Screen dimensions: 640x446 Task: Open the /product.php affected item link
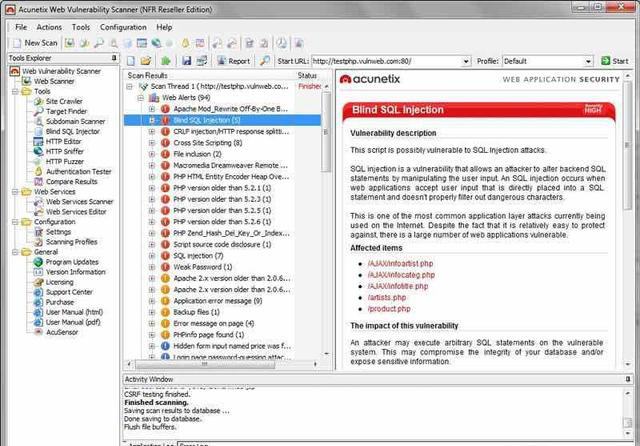(x=389, y=309)
